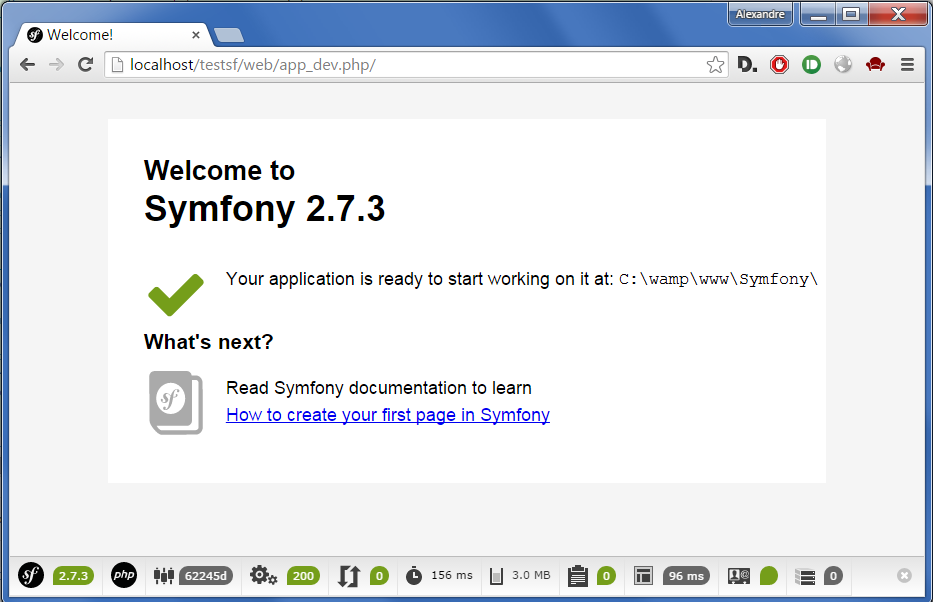Bookmark this page with the star icon
The width and height of the screenshot is (933, 602).
tap(715, 64)
